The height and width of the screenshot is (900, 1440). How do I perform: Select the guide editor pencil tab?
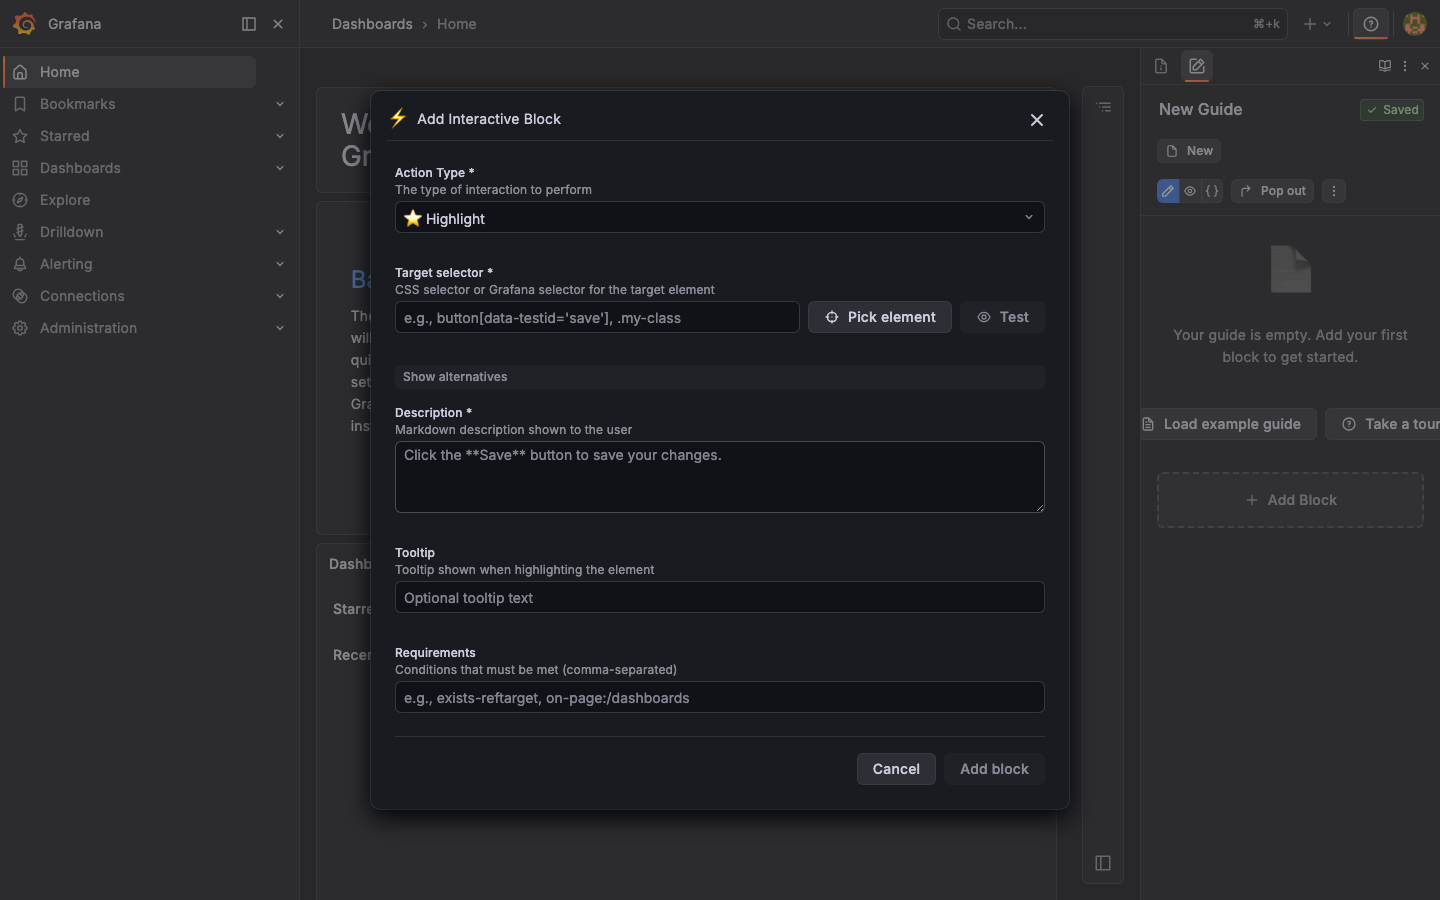click(x=1197, y=66)
